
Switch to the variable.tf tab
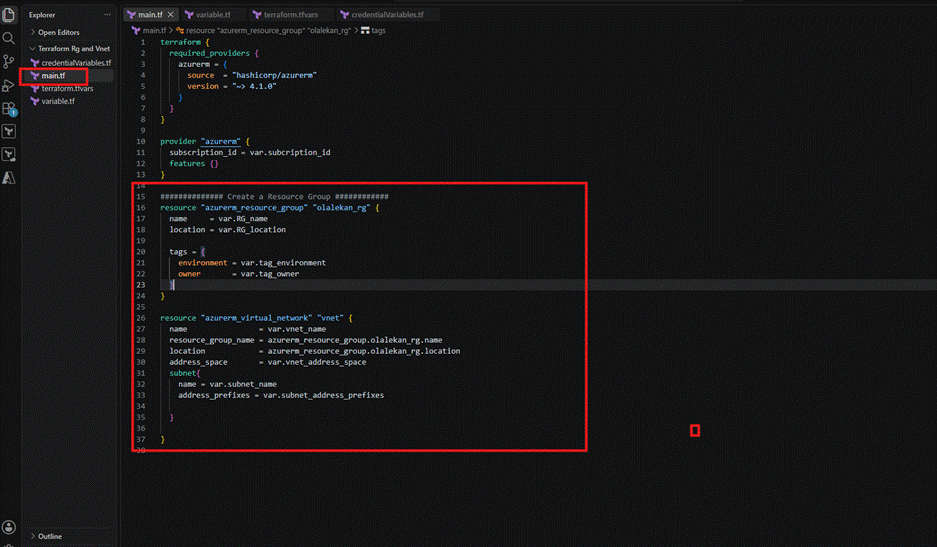[213, 14]
